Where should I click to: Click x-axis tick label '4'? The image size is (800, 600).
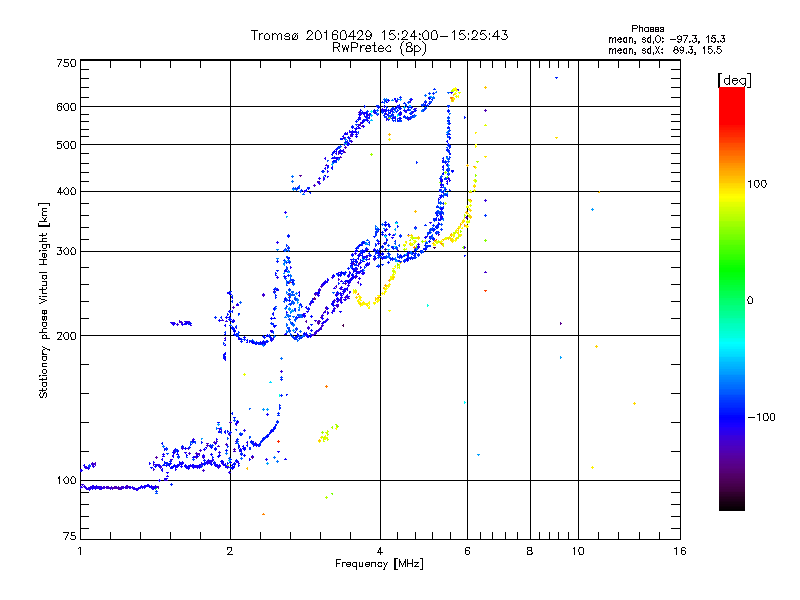(x=380, y=551)
